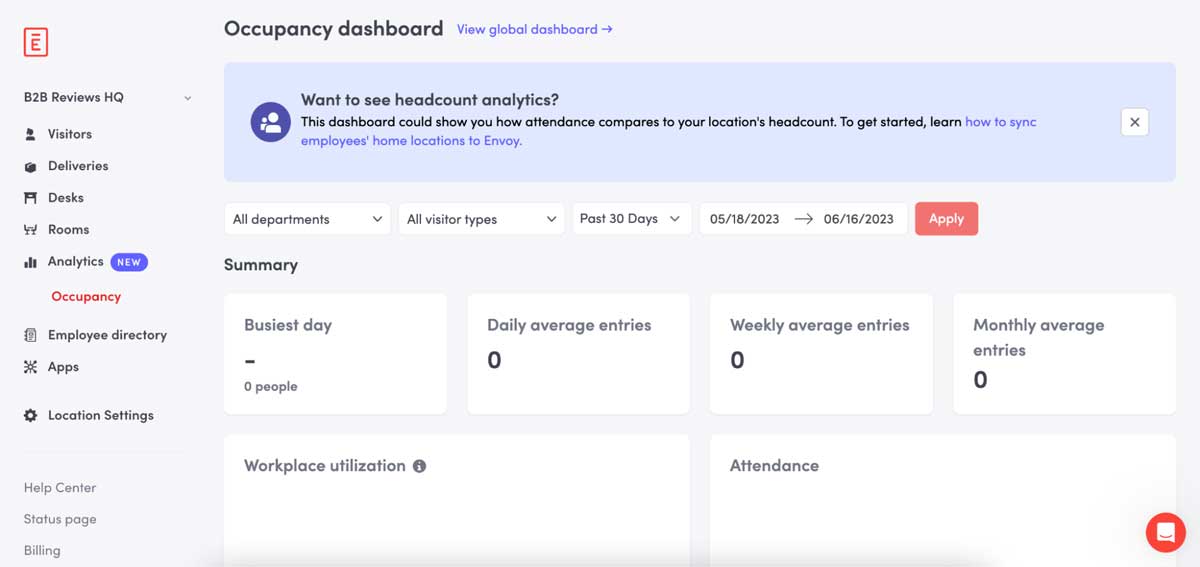
Task: Select the Occupancy submenu item
Action: tap(86, 297)
